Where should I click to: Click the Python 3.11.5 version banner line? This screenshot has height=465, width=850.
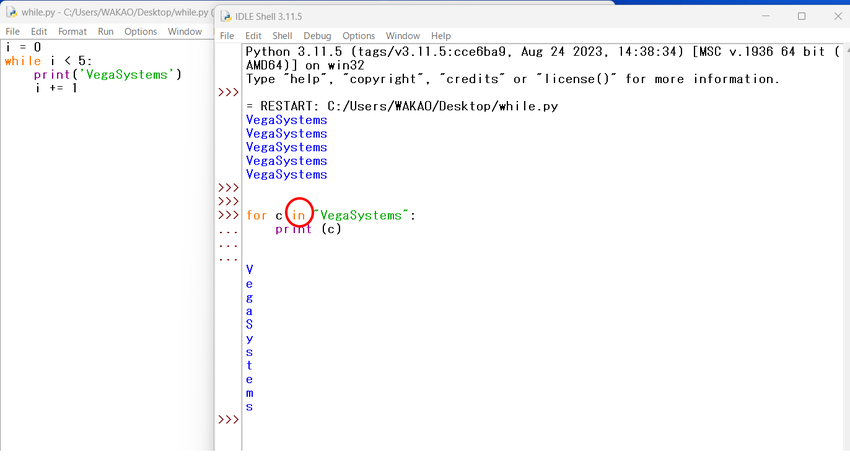point(543,51)
